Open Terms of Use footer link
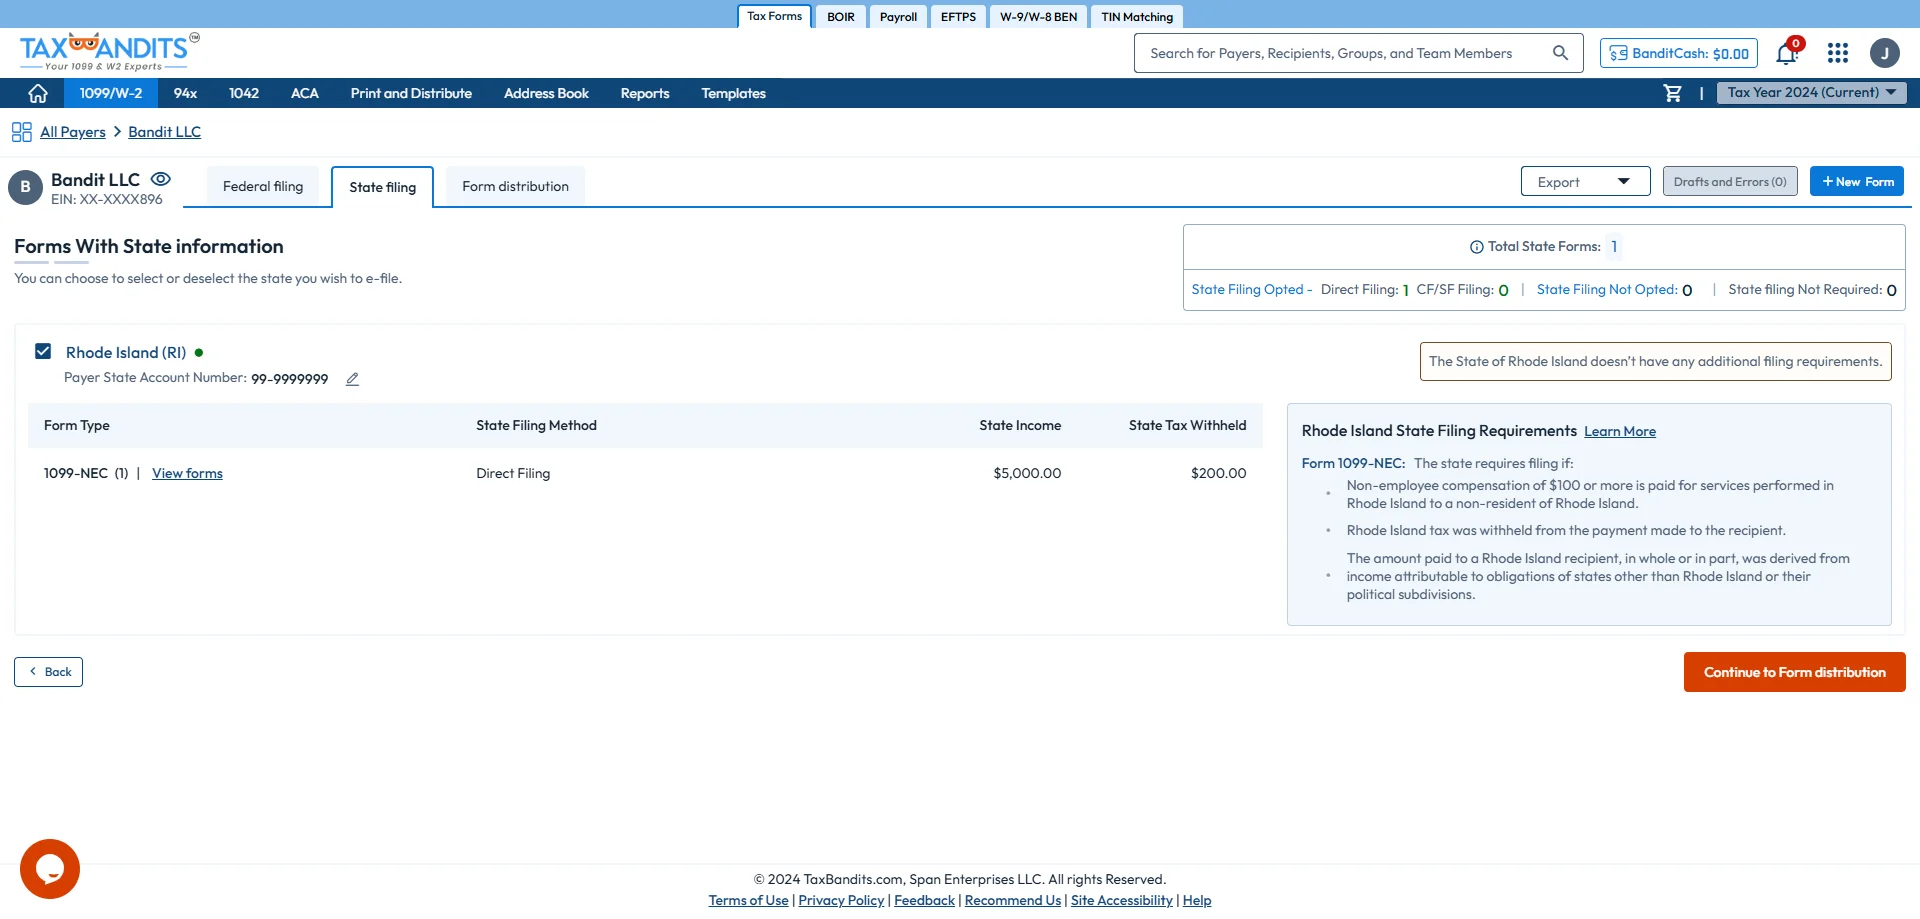 point(748,900)
